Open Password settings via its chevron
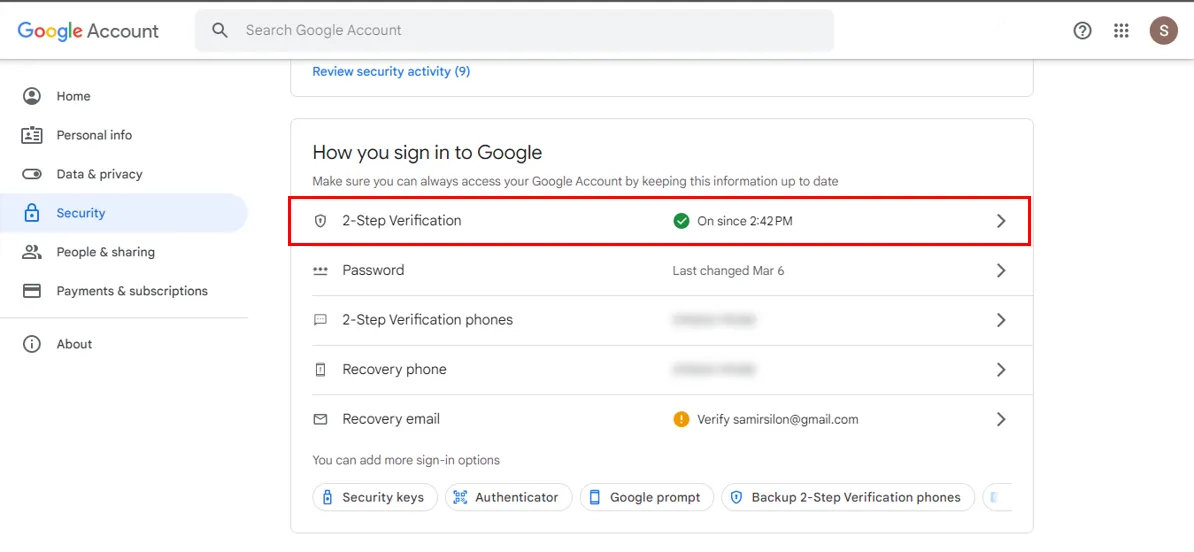 coord(1001,271)
